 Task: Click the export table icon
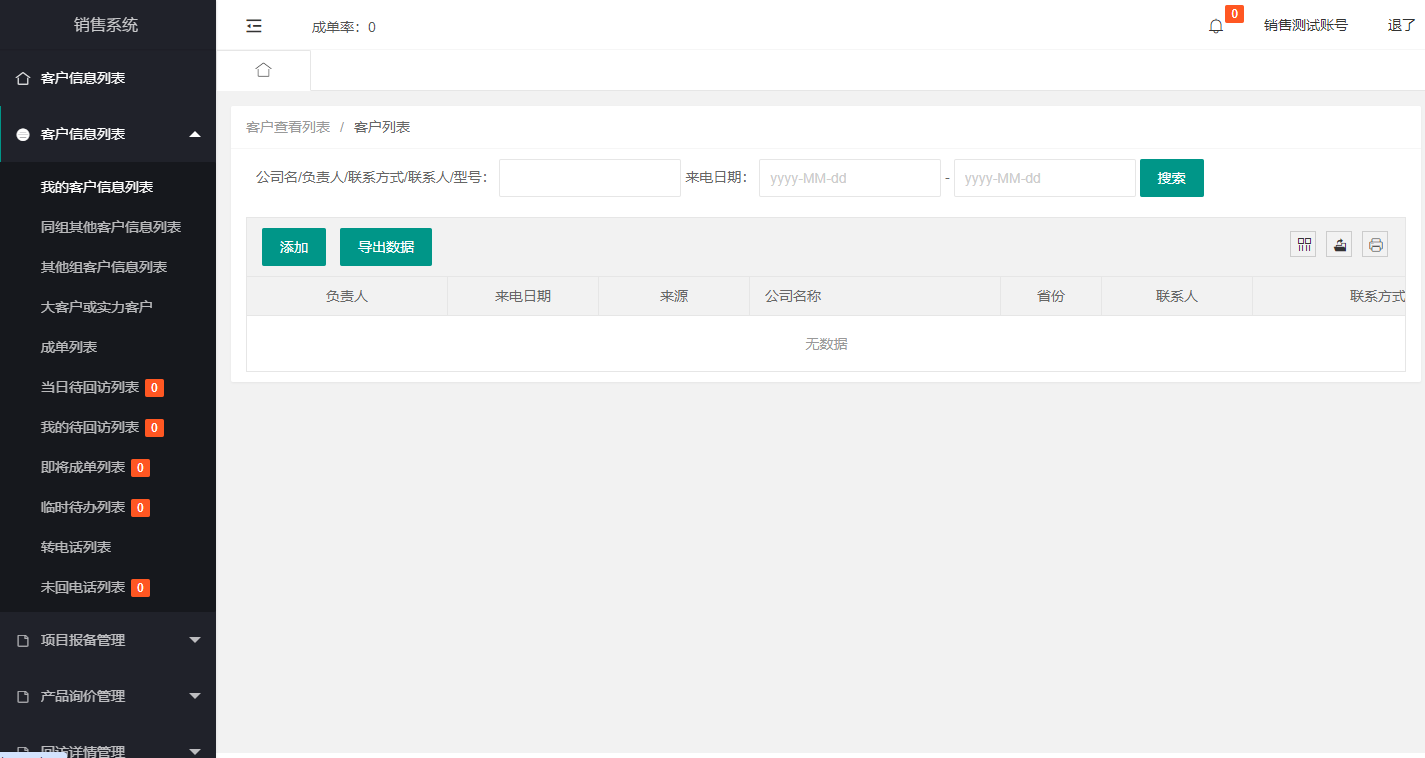tap(1339, 244)
